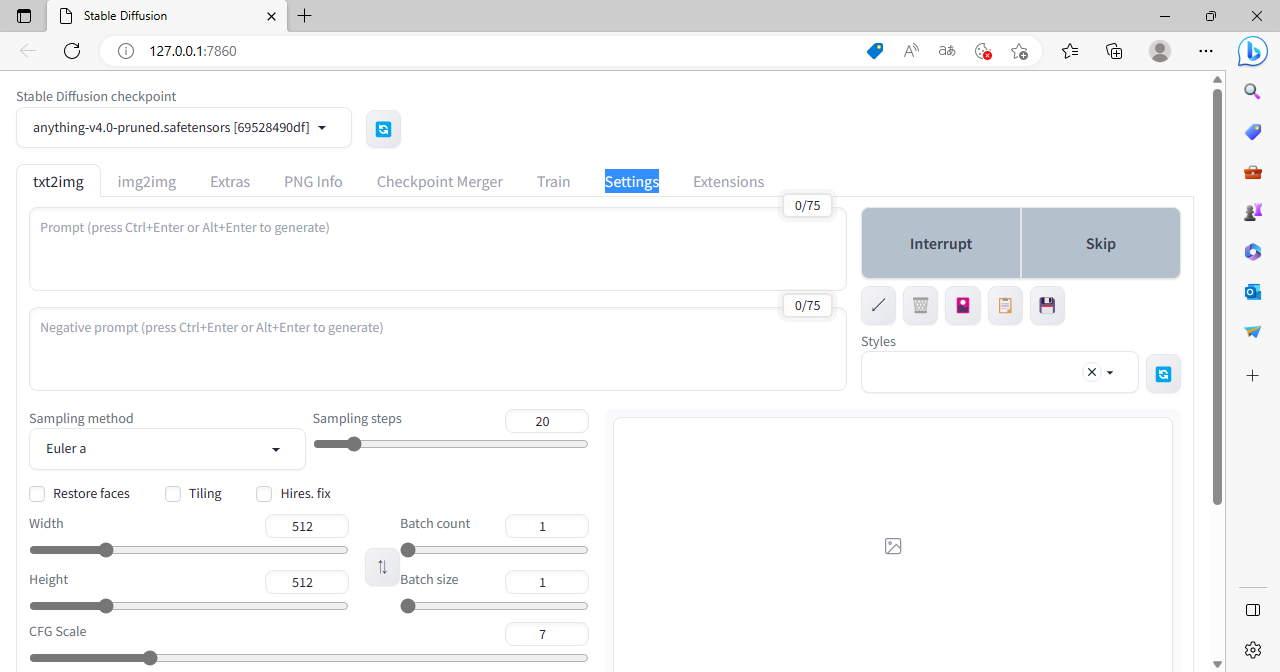
Task: Click the swap width and height icon
Action: (382, 567)
